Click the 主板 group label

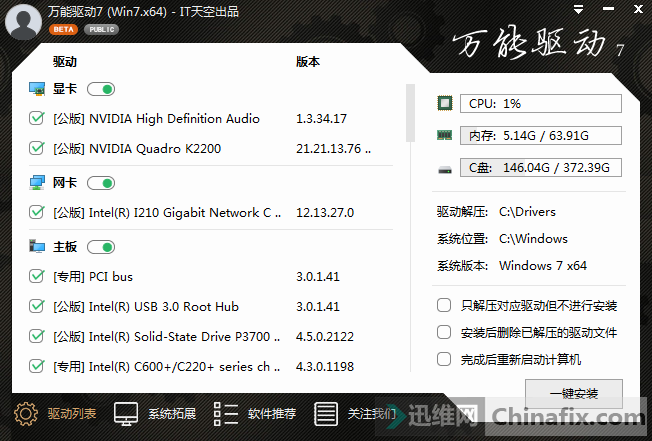click(65, 247)
